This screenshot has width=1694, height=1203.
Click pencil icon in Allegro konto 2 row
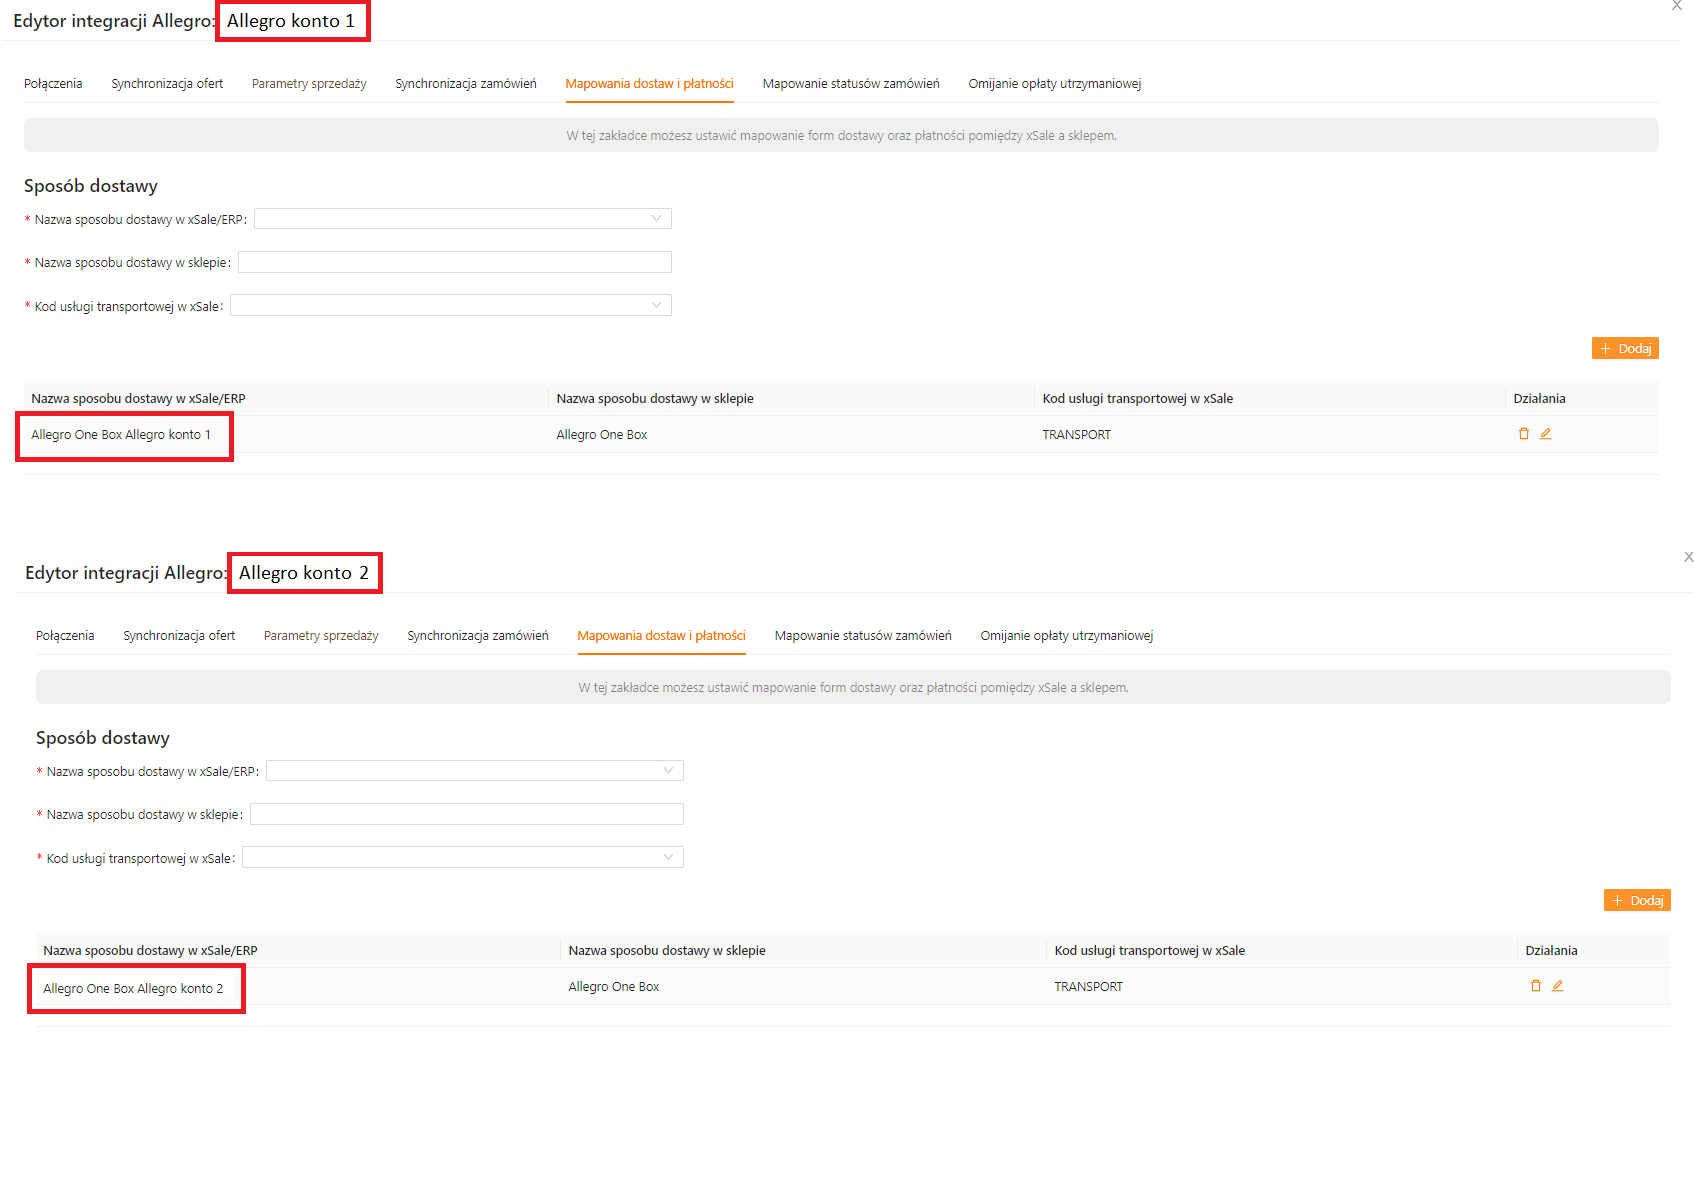1558,986
